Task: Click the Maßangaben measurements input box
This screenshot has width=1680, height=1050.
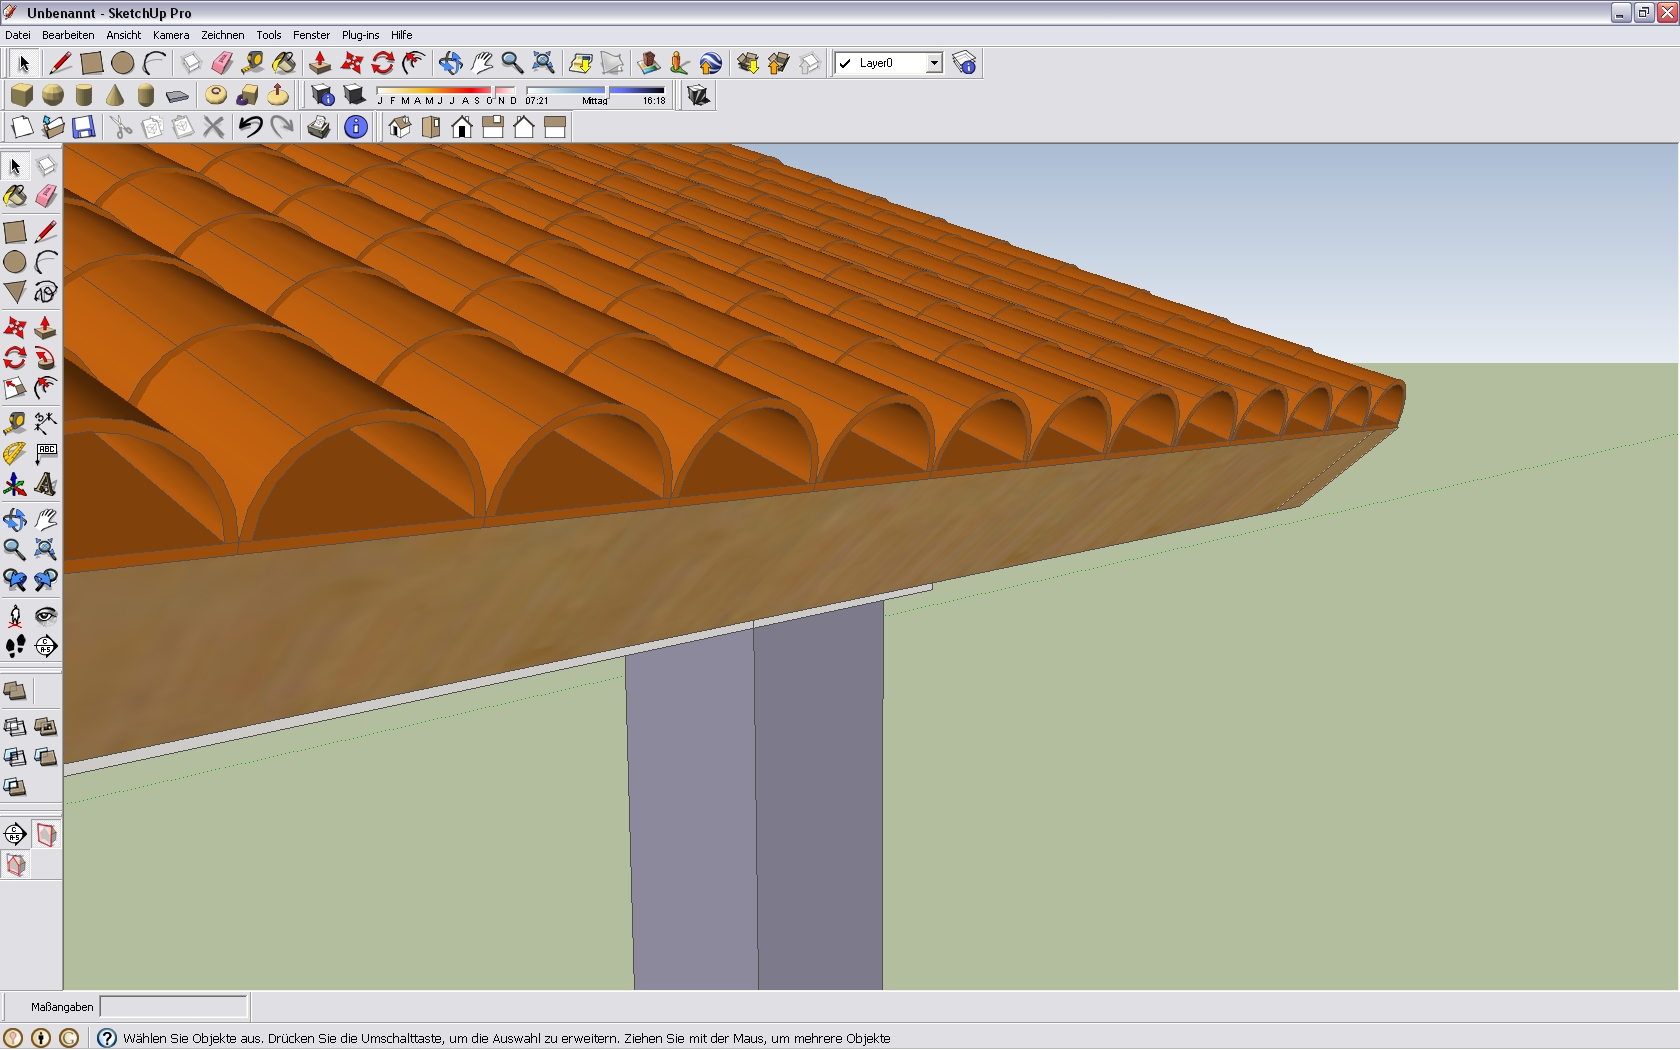Action: pos(174,1006)
